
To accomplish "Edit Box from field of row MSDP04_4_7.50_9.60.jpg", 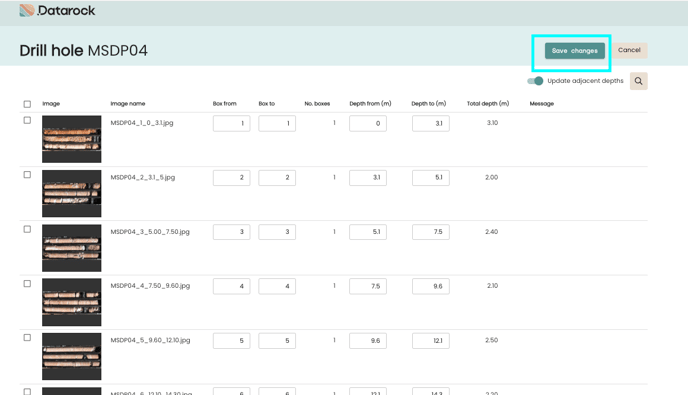I will (232, 286).
